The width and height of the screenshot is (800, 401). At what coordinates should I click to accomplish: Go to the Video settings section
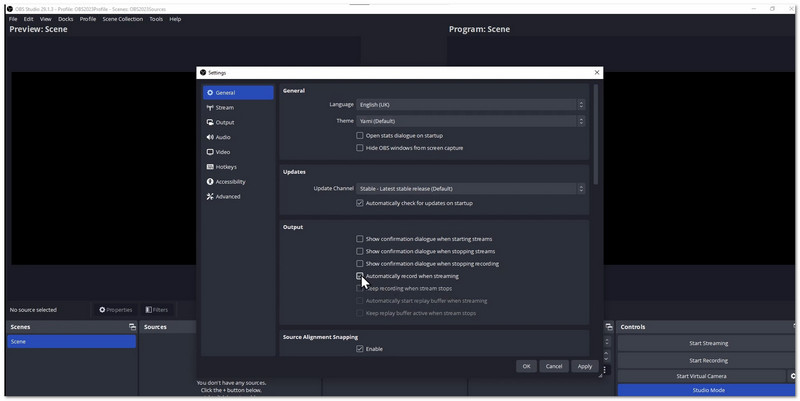[223, 152]
